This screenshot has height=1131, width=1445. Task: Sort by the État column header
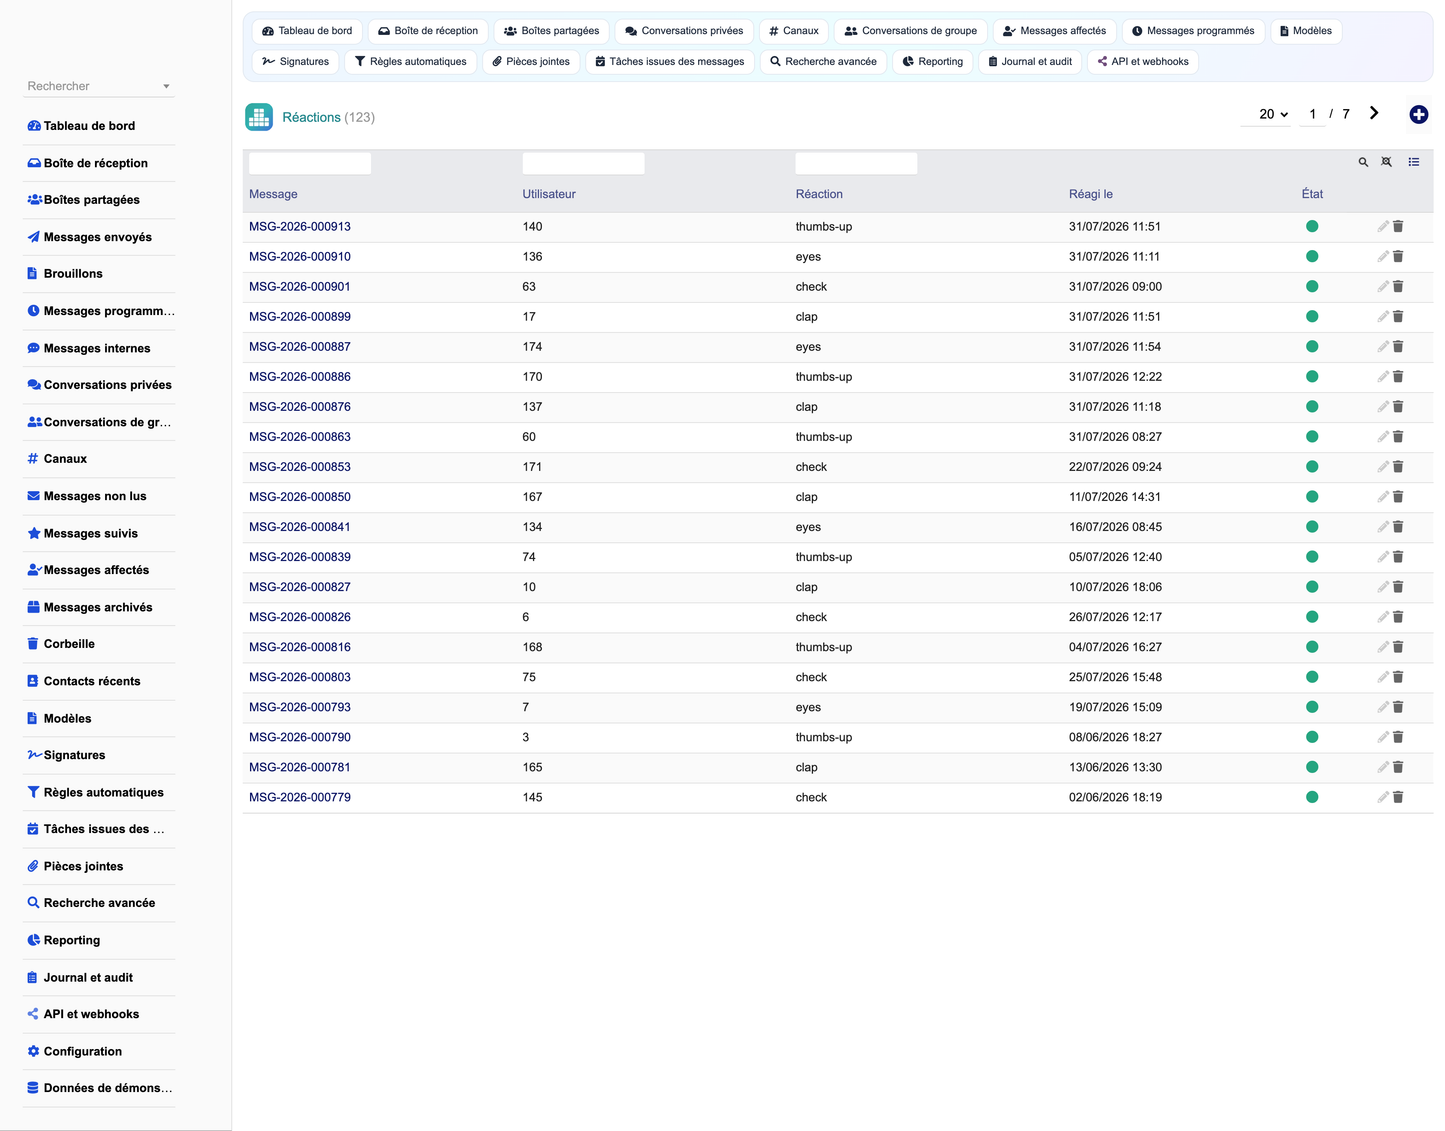(1312, 194)
